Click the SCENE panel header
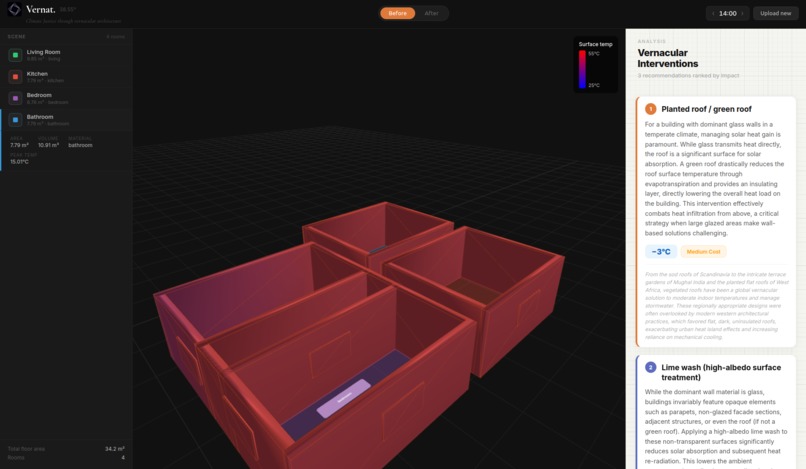Screen dimensions: 806x469 click(16, 37)
